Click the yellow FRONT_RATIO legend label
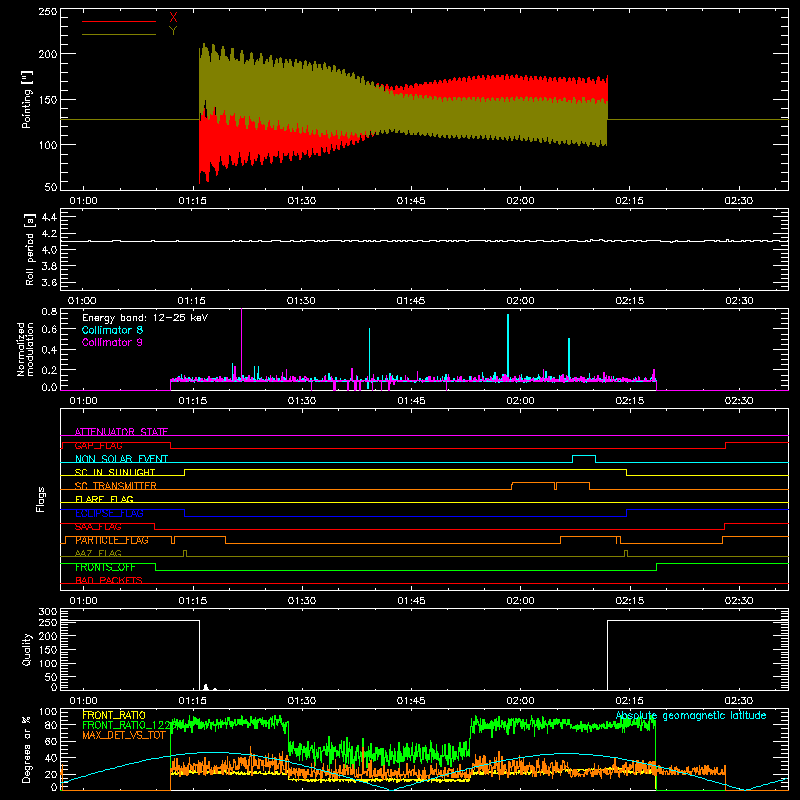 pos(114,715)
